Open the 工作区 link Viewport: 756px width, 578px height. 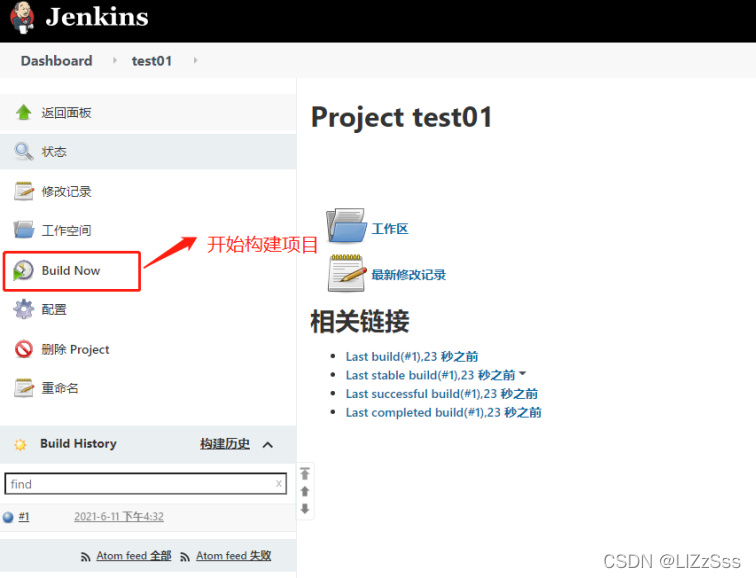[x=390, y=229]
